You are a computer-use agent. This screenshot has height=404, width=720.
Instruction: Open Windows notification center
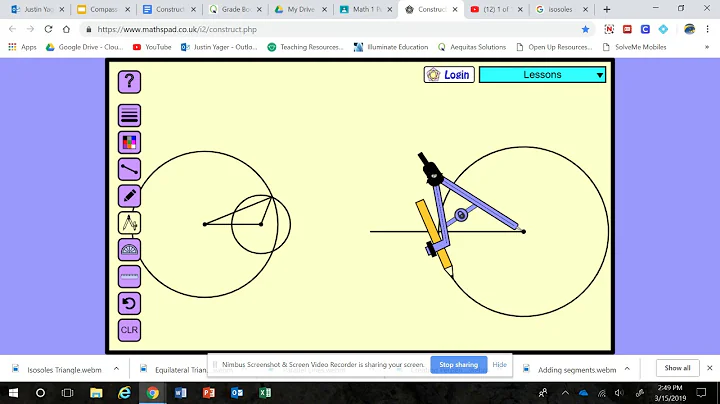(x=701, y=393)
